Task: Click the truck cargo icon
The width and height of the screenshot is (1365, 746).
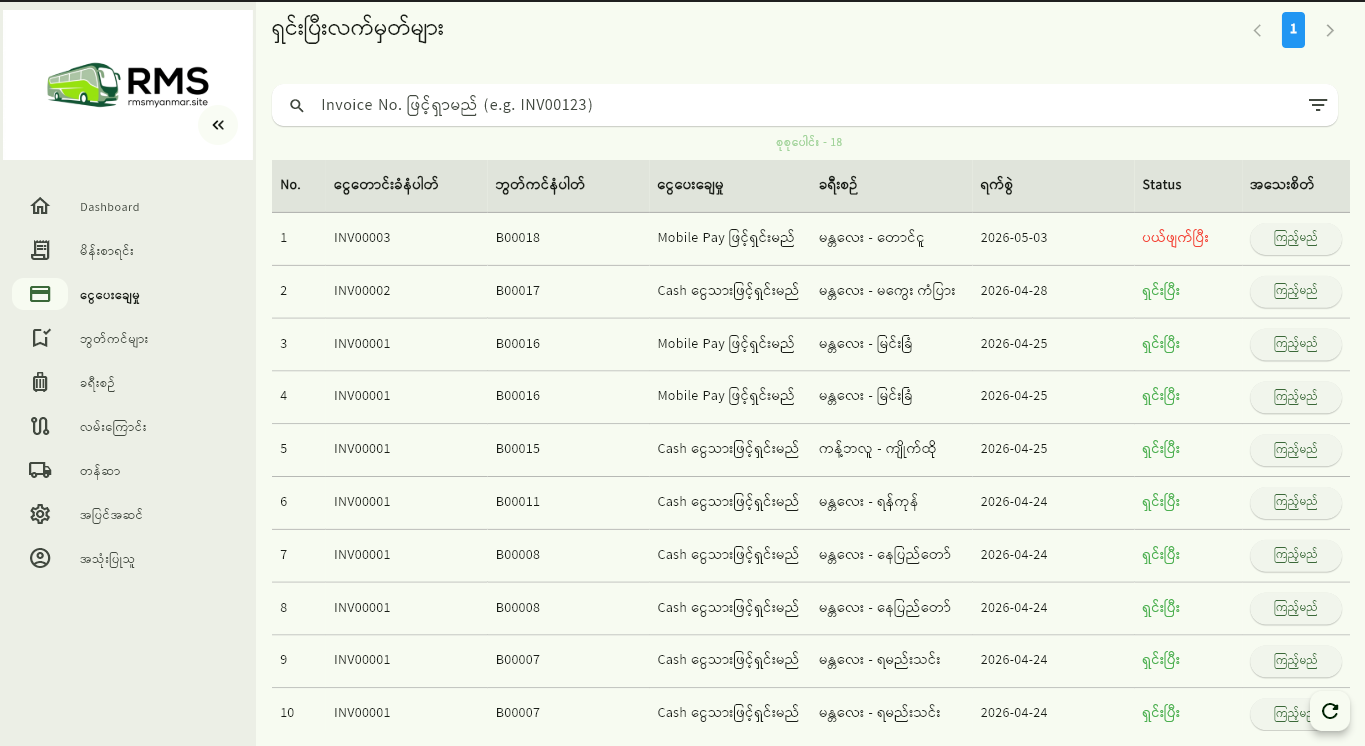Action: coord(40,470)
